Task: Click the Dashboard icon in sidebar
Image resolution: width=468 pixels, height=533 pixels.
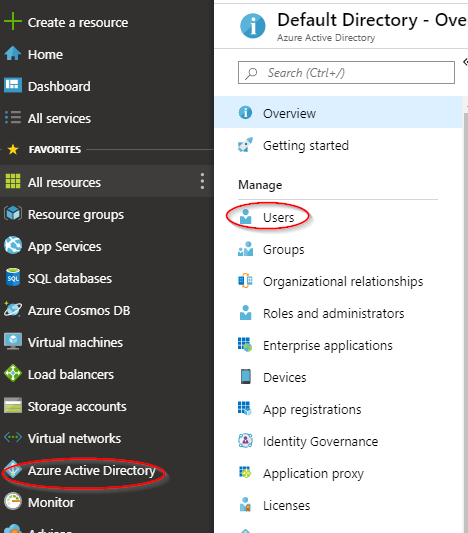Action: 13,85
